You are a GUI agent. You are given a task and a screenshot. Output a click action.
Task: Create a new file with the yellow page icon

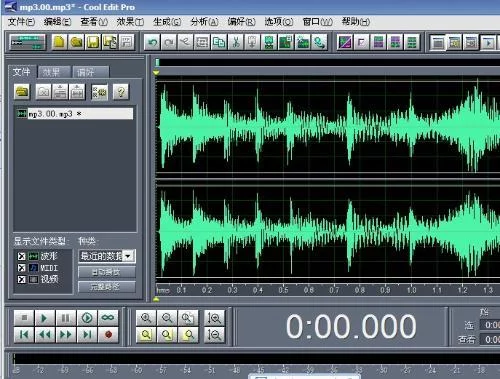click(59, 42)
